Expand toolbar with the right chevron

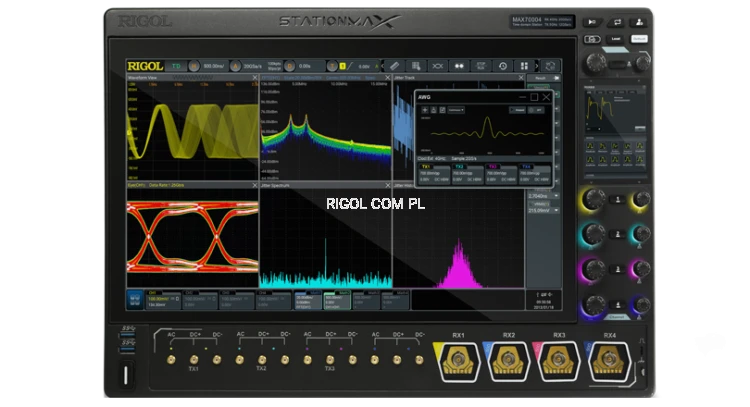pos(537,66)
